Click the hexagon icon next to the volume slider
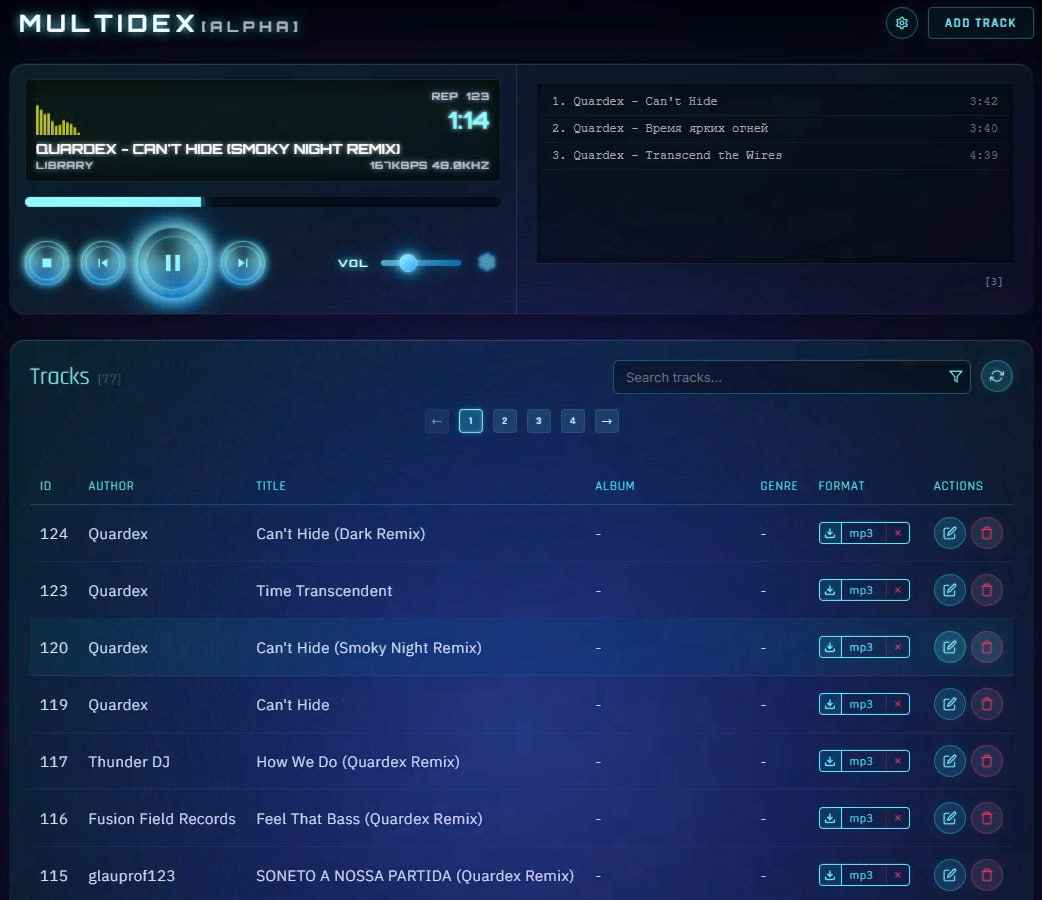The image size is (1042, 900). (x=486, y=262)
